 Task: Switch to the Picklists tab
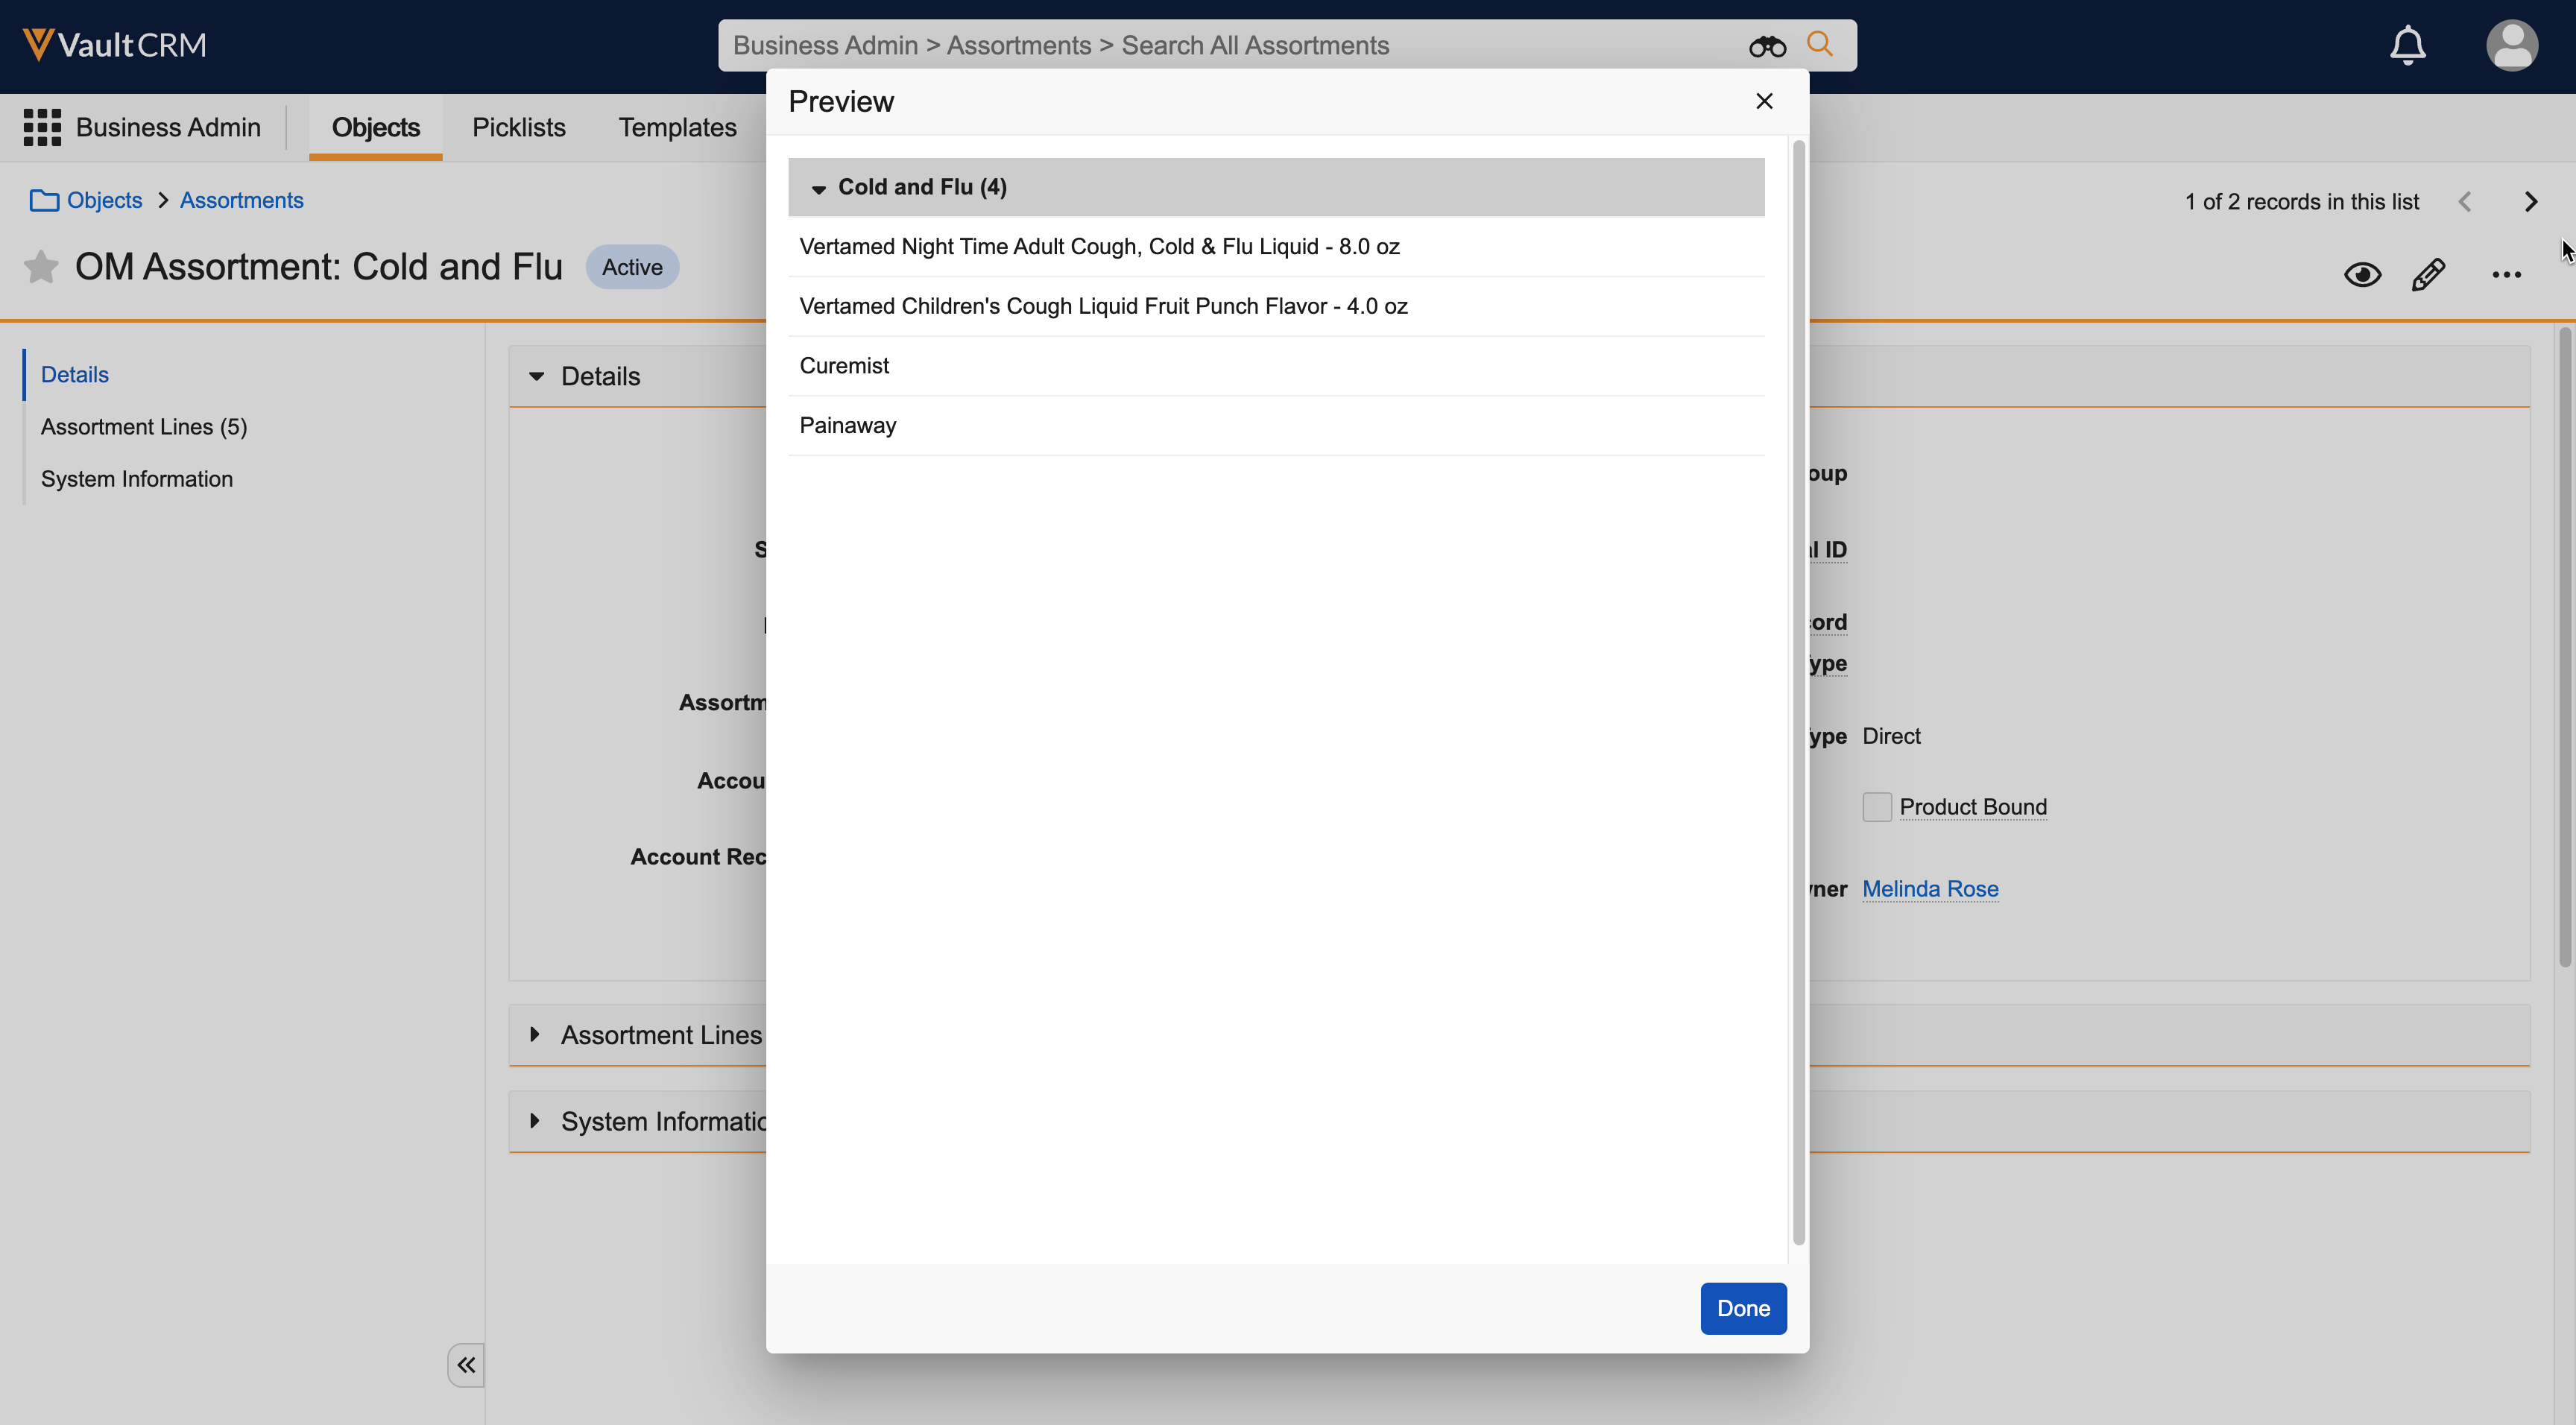click(518, 127)
